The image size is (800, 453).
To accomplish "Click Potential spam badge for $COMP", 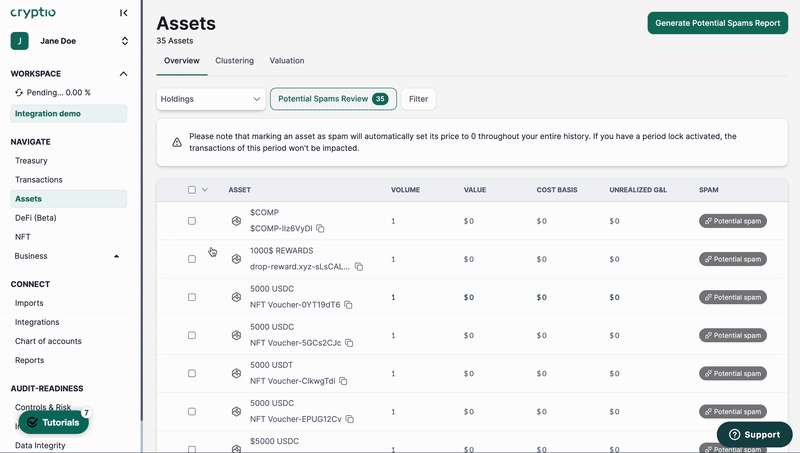I will tap(733, 221).
